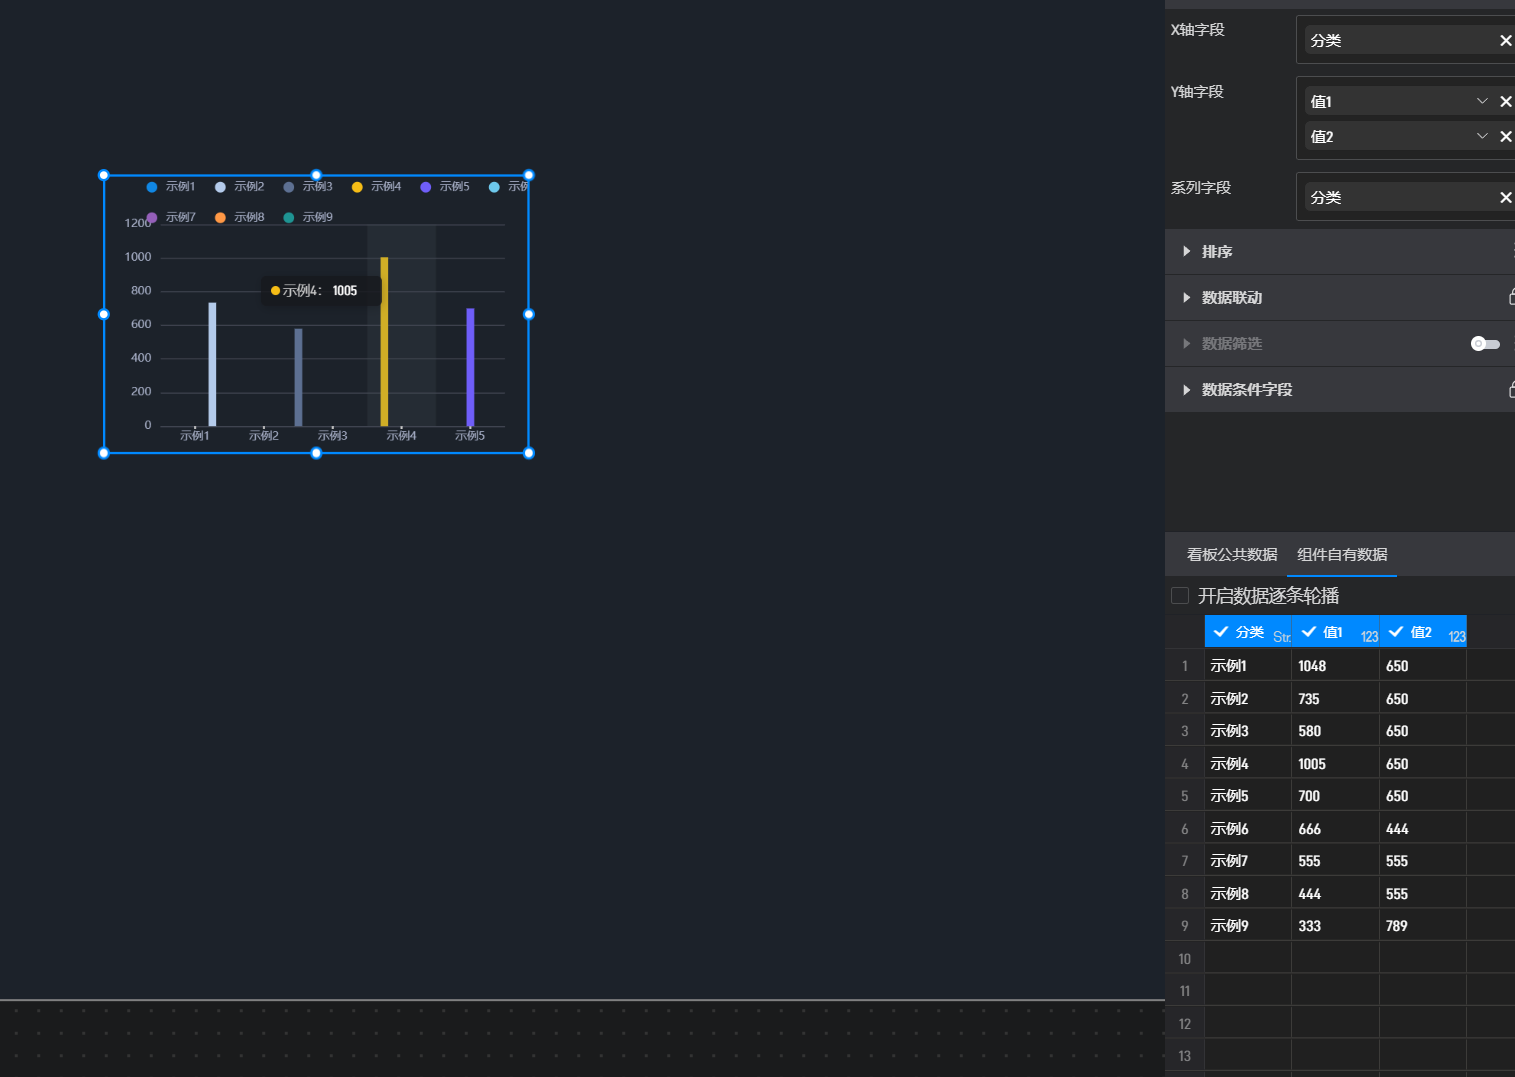Switch to the 看板公共数据 tab
The height and width of the screenshot is (1077, 1515).
pyautogui.click(x=1231, y=555)
